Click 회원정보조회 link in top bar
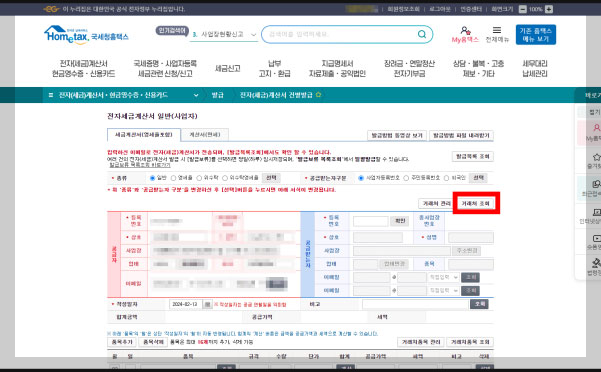601x372 pixels. coord(403,9)
